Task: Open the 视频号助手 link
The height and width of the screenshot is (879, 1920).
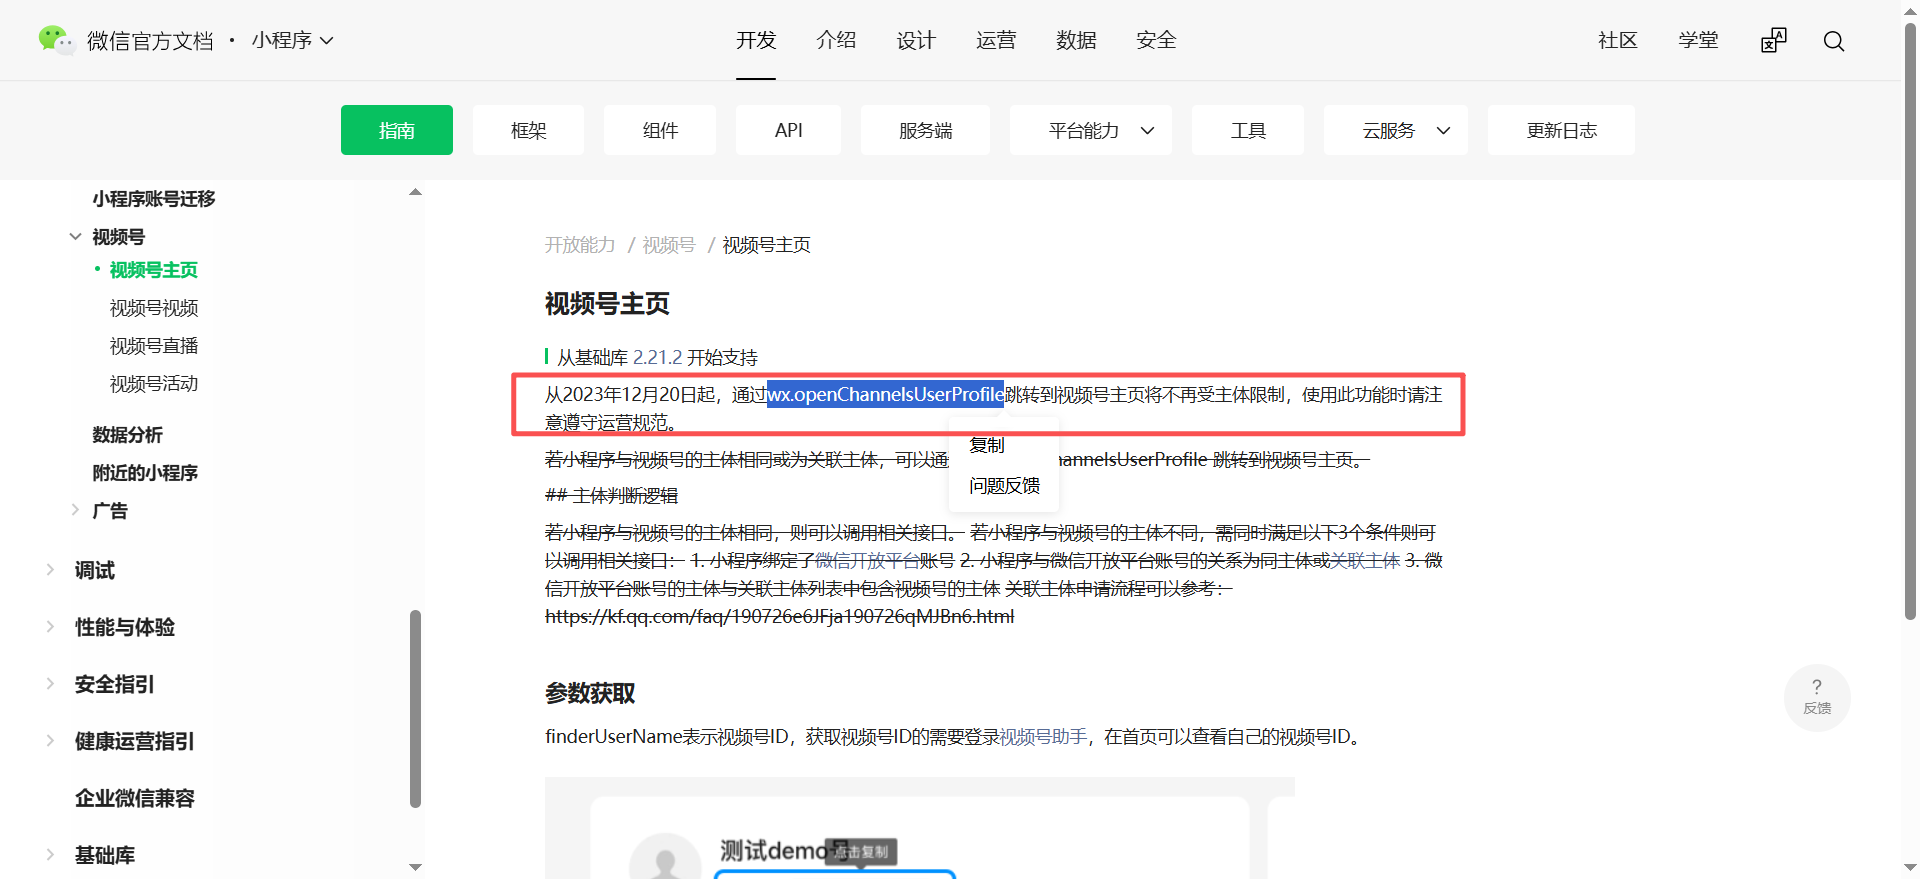Action: pos(1043,737)
